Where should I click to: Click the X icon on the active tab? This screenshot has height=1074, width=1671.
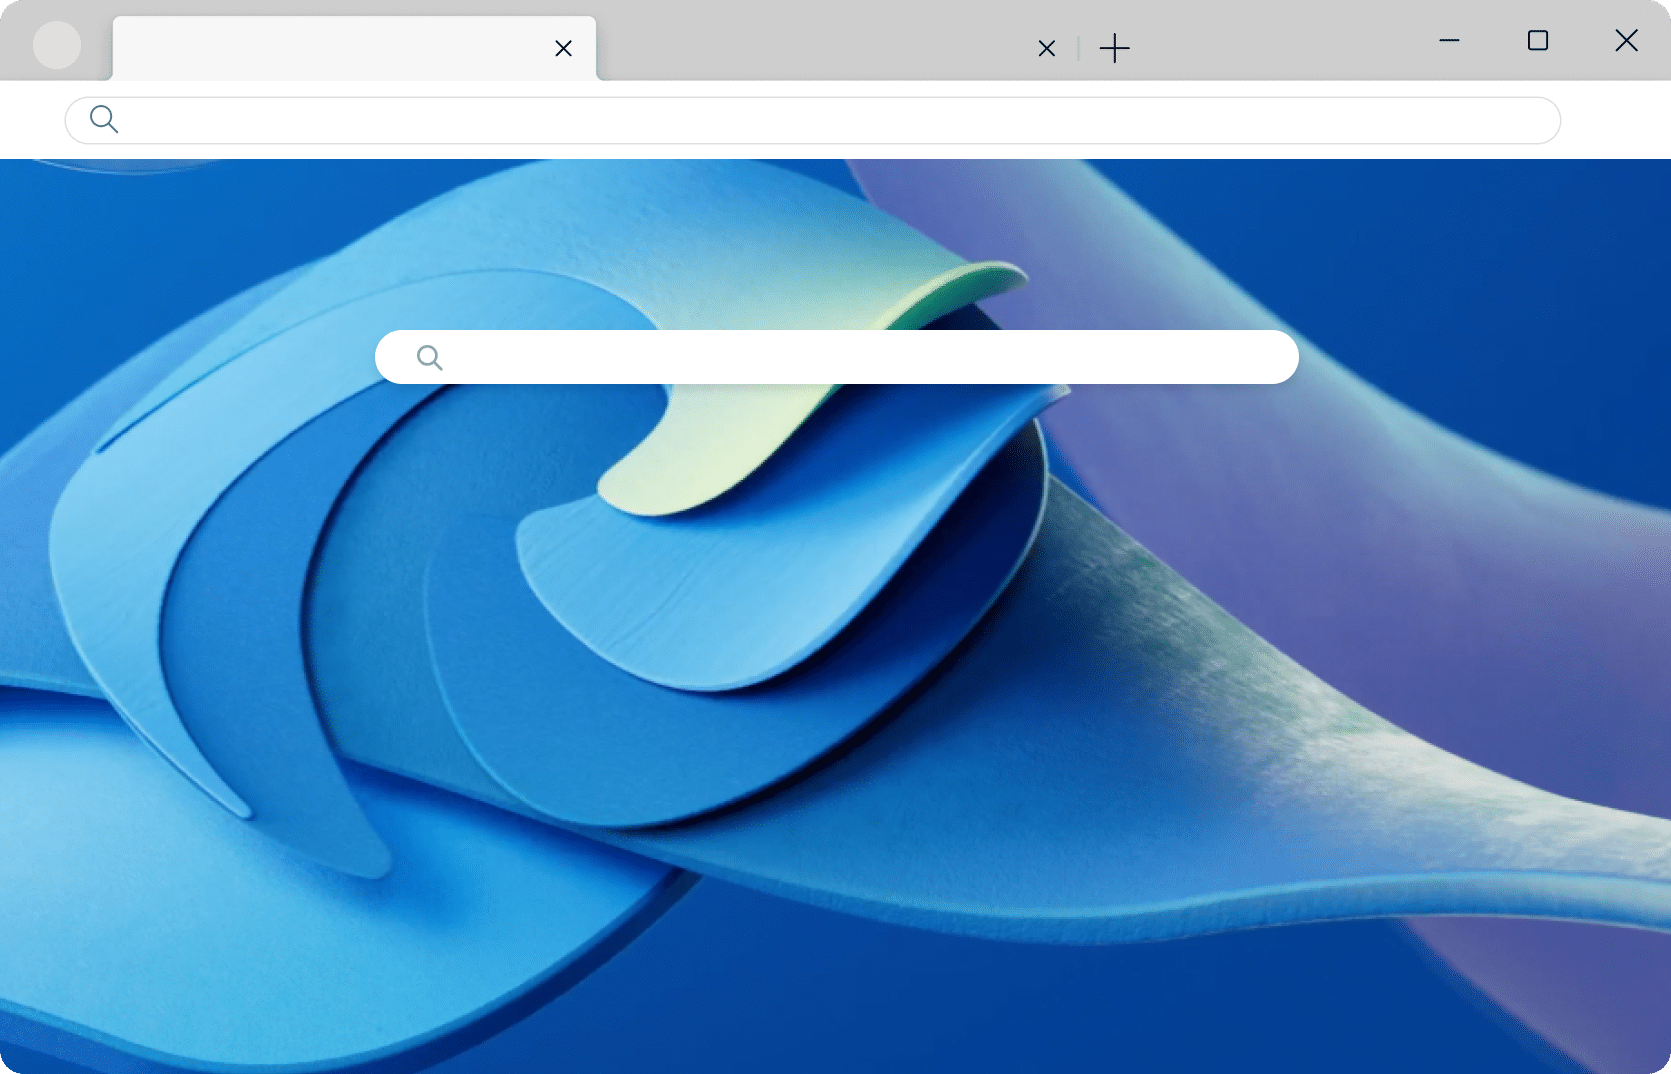(x=563, y=48)
